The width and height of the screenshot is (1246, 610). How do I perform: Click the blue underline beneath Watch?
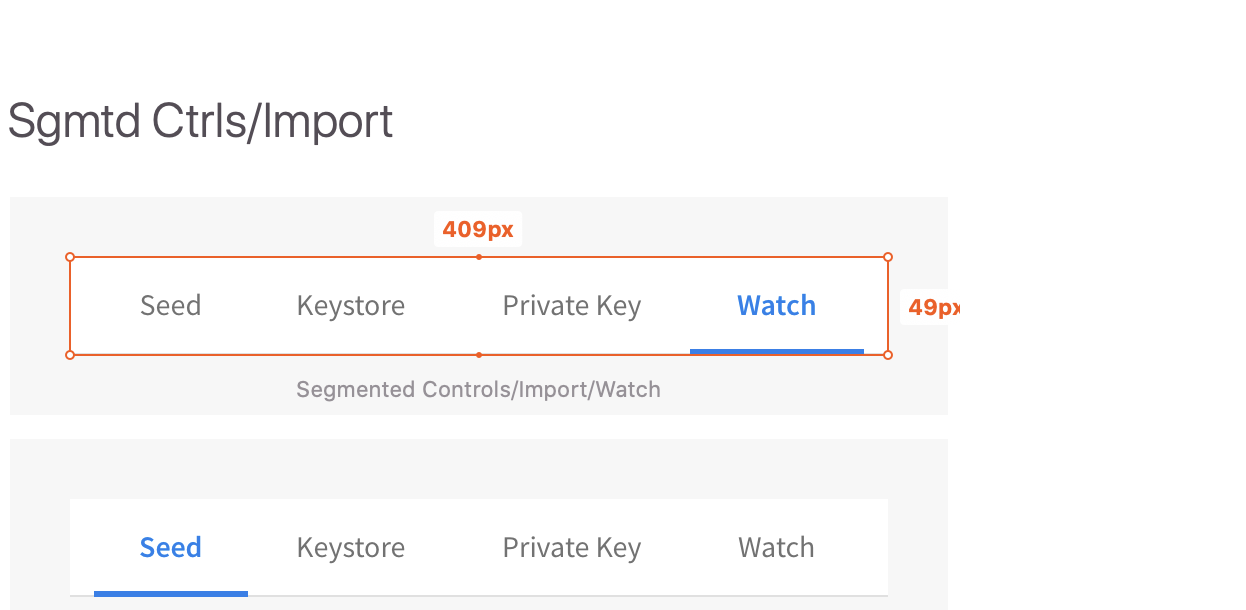pyautogui.click(x=776, y=350)
